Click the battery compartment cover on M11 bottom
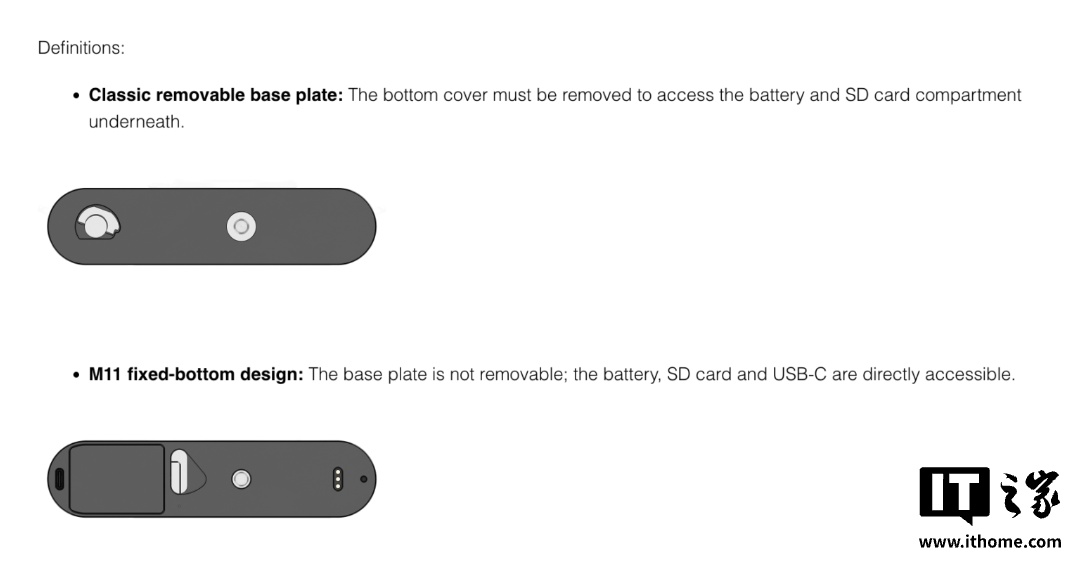 tap(116, 479)
